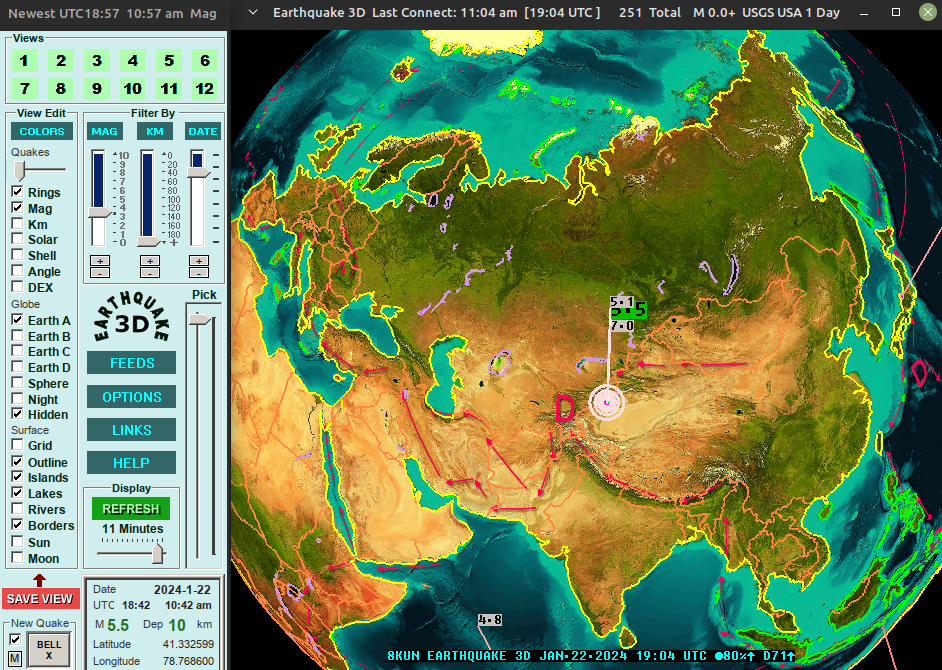Enable the Night checkbox
Viewport: 942px width, 670px height.
[x=17, y=398]
